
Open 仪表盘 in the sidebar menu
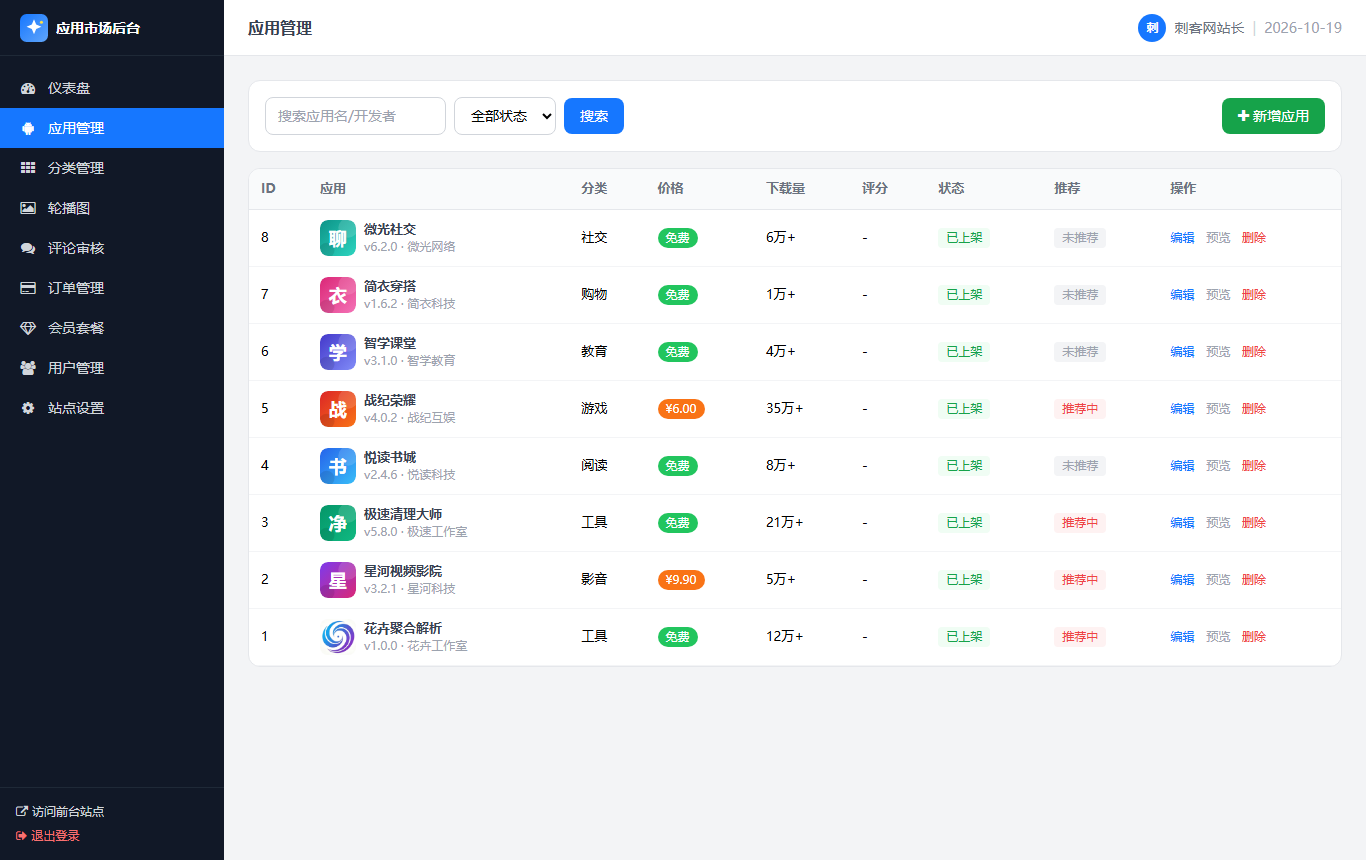[x=112, y=88]
